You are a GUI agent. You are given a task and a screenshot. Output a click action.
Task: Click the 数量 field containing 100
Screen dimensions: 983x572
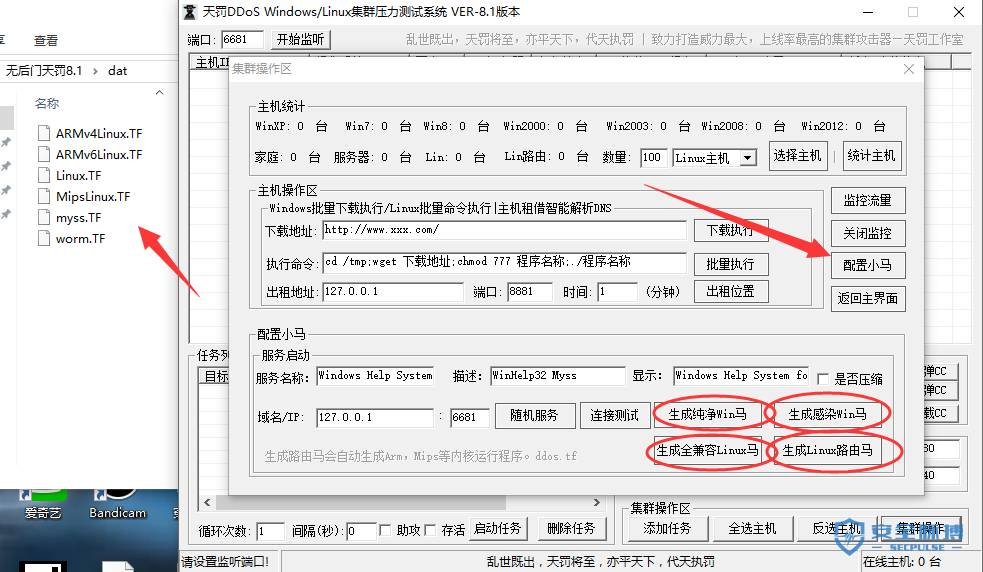coord(654,157)
